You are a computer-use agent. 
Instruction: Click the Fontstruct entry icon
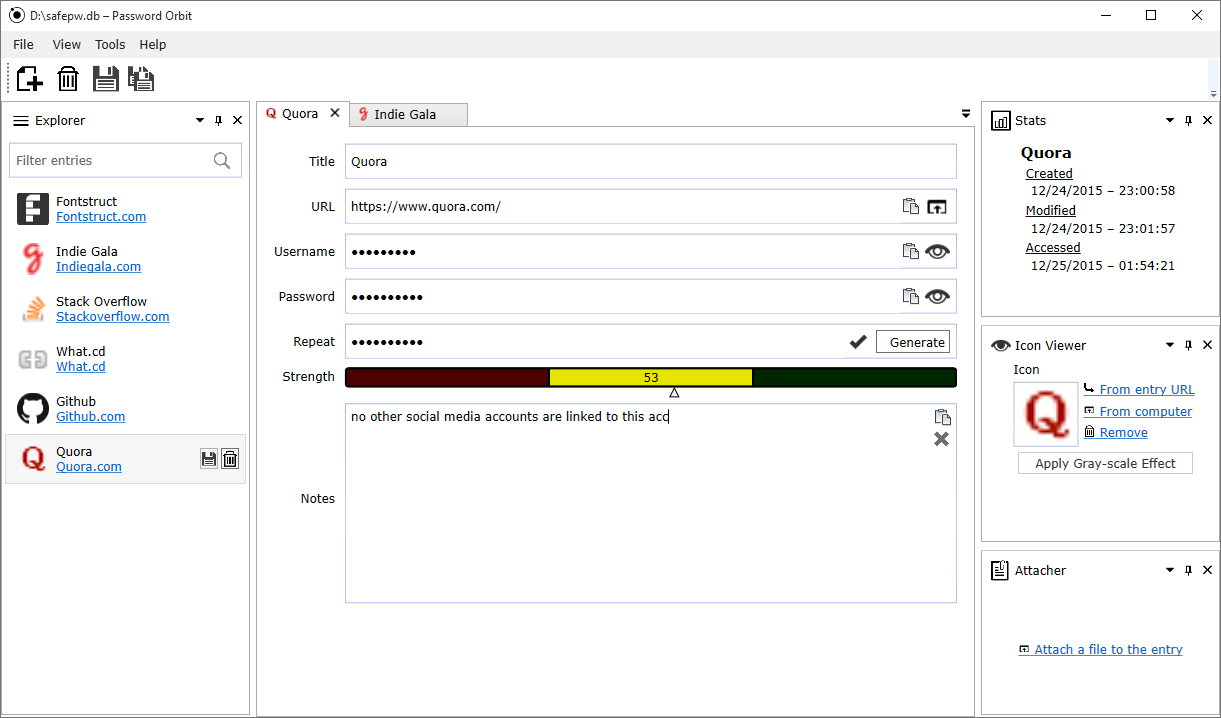point(33,209)
